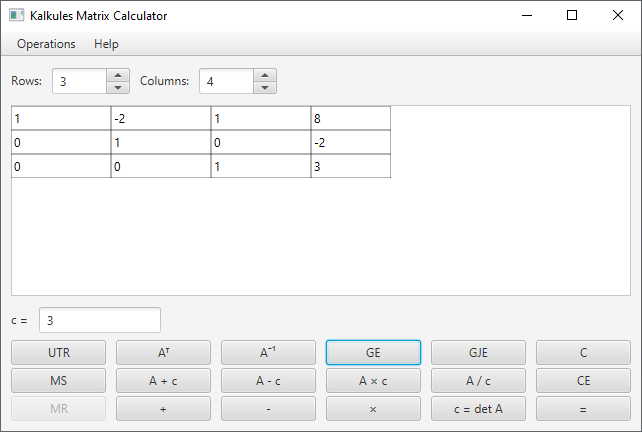The width and height of the screenshot is (642, 432).
Task: Click the A - c button
Action: [268, 380]
